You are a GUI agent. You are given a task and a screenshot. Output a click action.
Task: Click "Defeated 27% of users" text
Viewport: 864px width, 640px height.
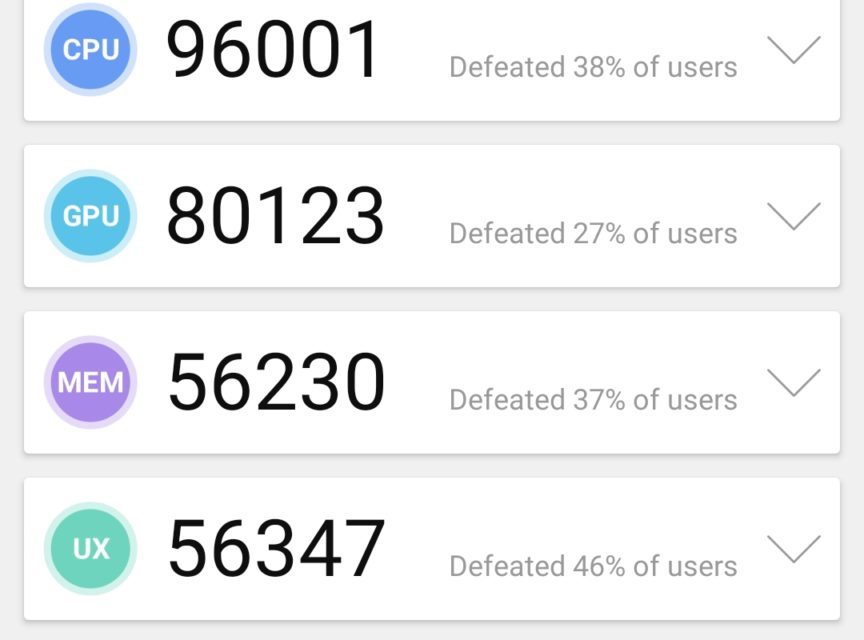click(x=593, y=234)
